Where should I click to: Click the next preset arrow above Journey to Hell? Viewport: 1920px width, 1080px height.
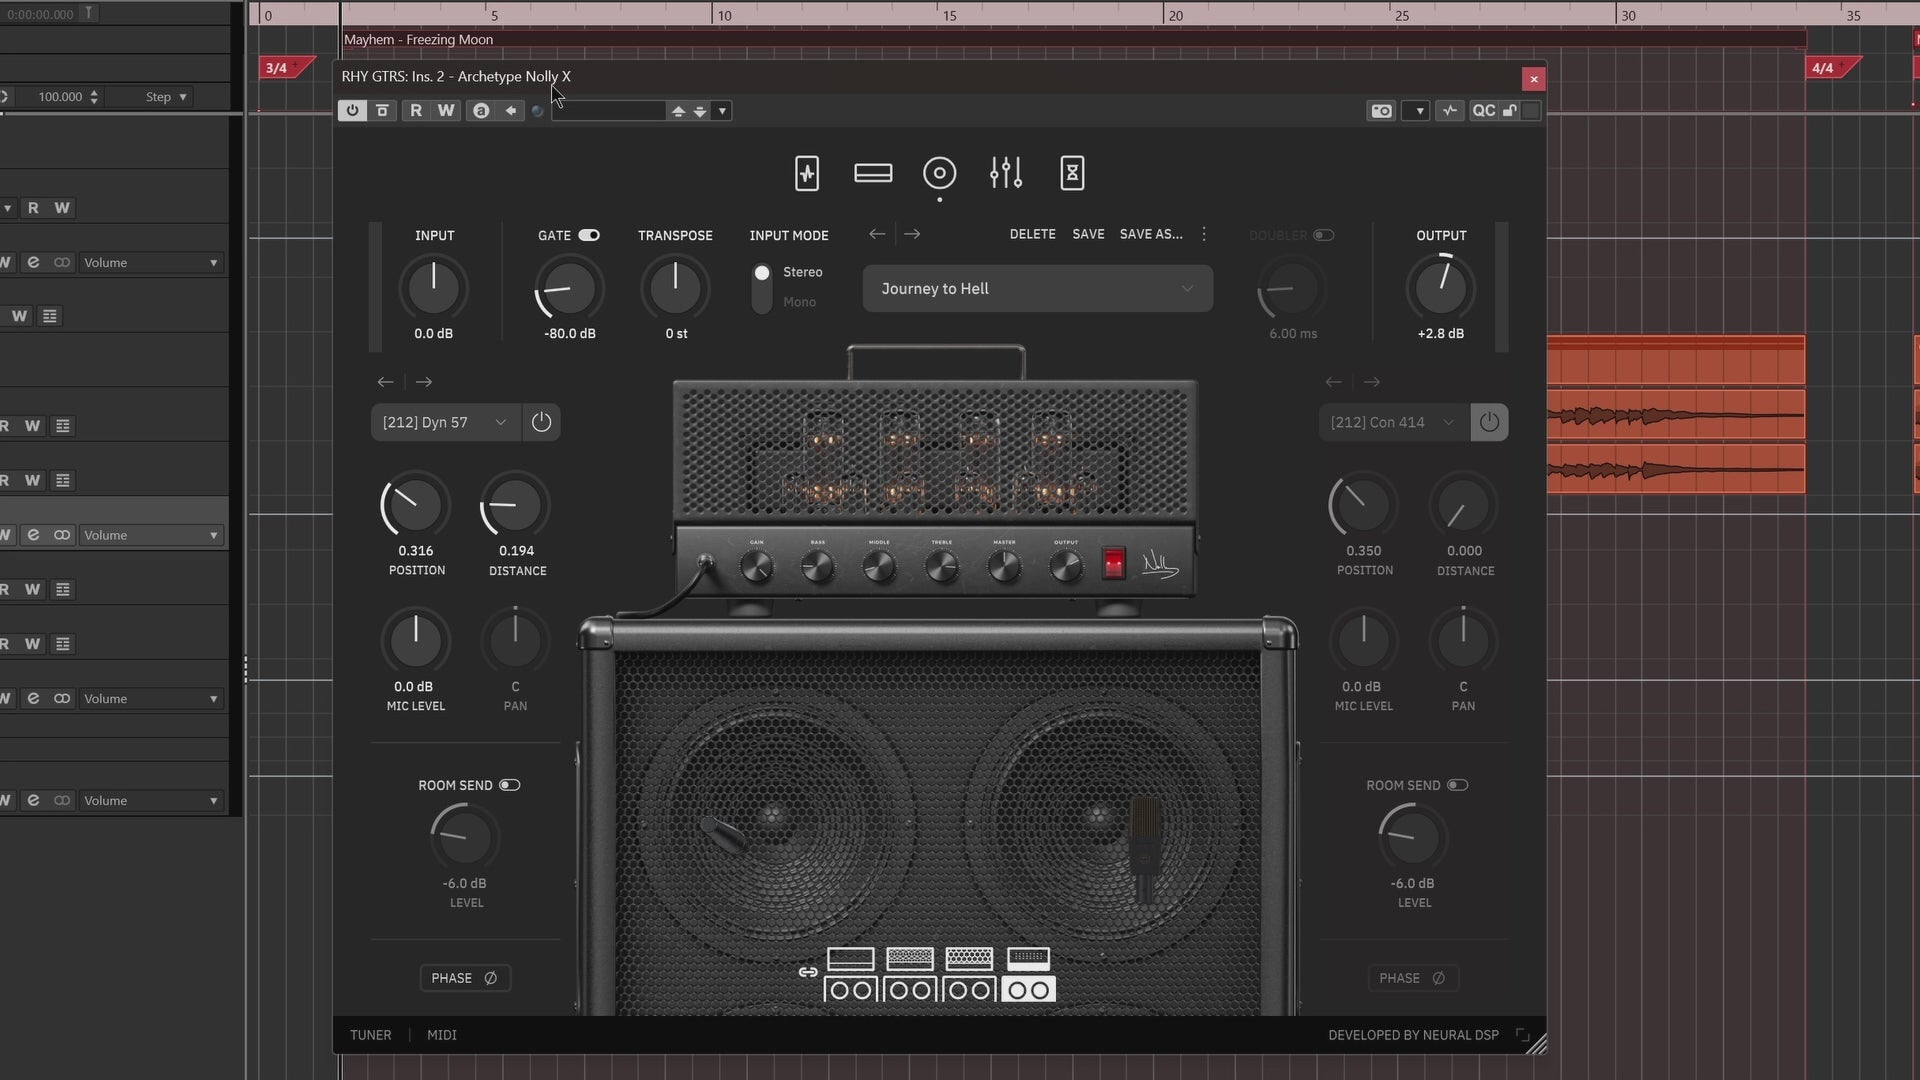click(912, 234)
